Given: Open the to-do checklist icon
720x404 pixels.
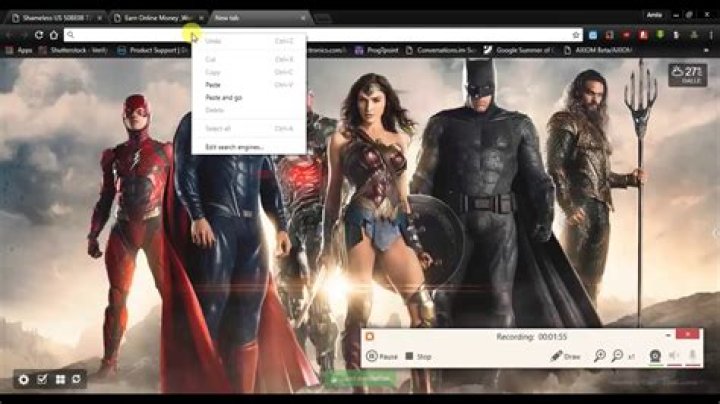Looking at the screenshot, I should [x=42, y=379].
